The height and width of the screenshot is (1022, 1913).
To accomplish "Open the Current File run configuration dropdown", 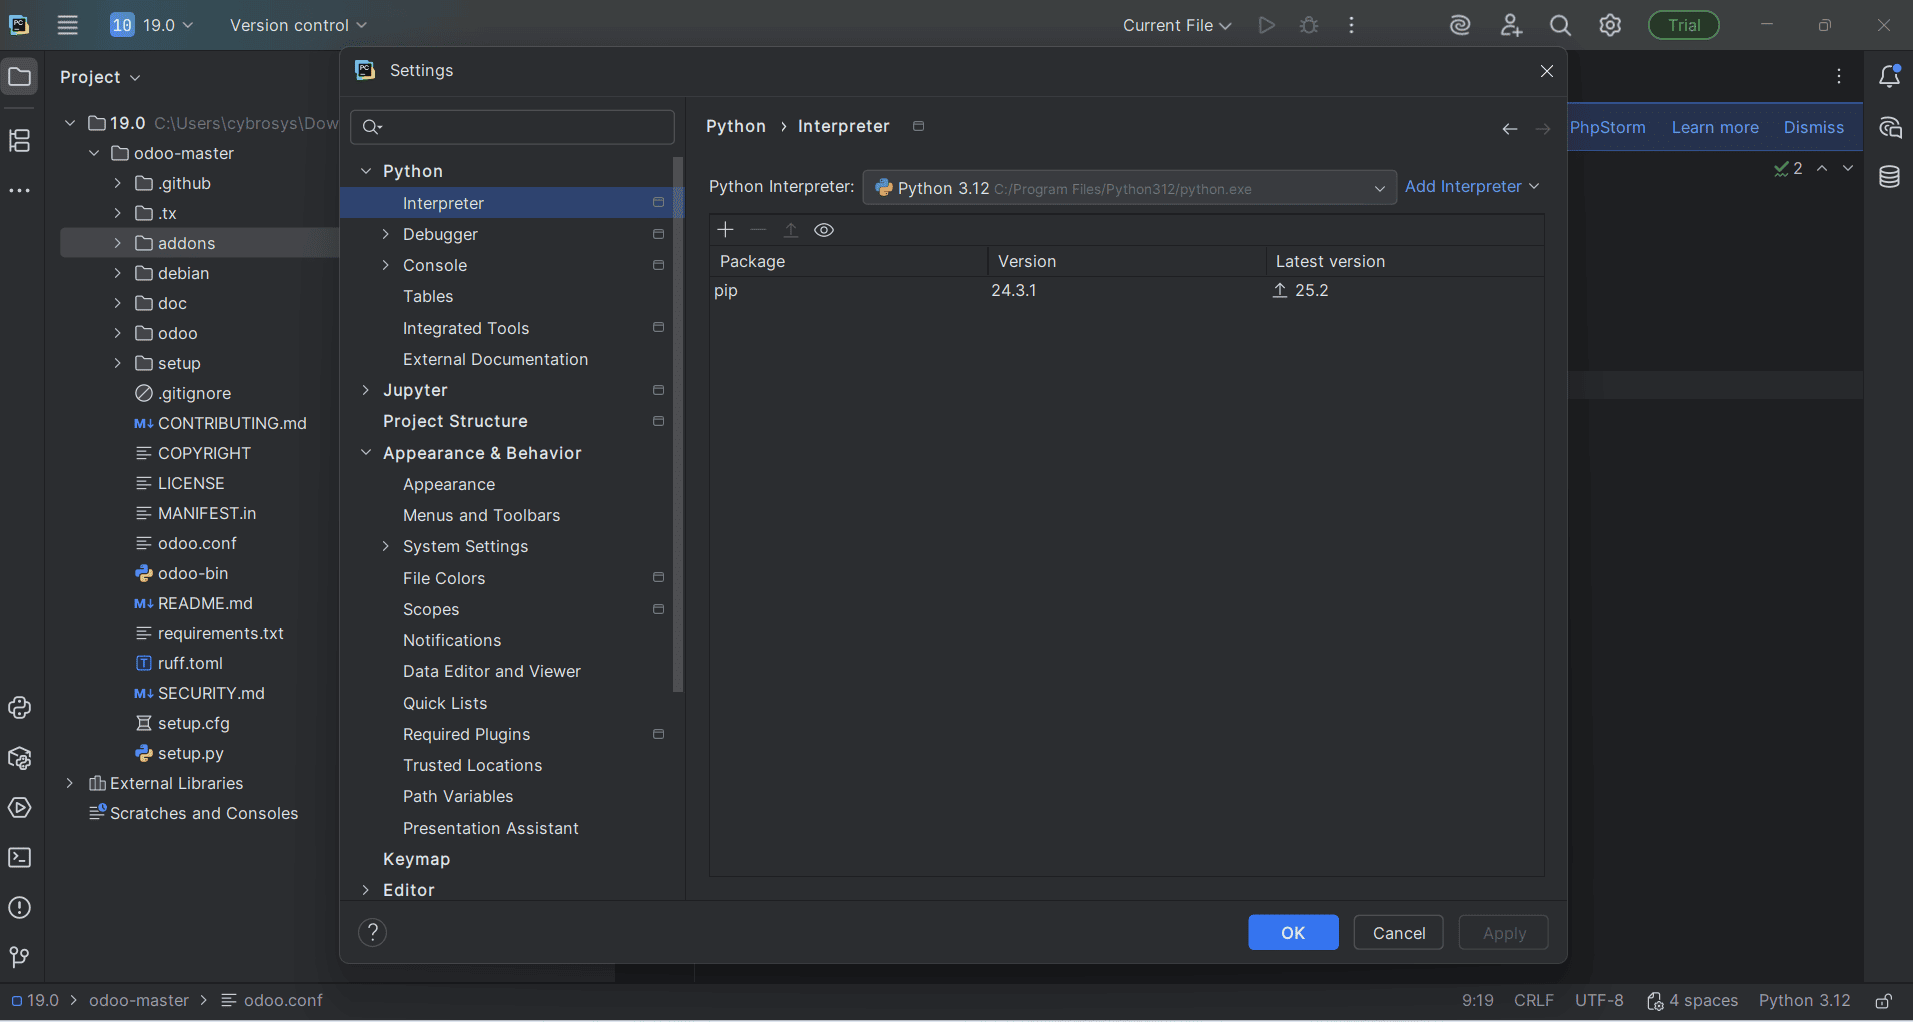I will point(1177,25).
